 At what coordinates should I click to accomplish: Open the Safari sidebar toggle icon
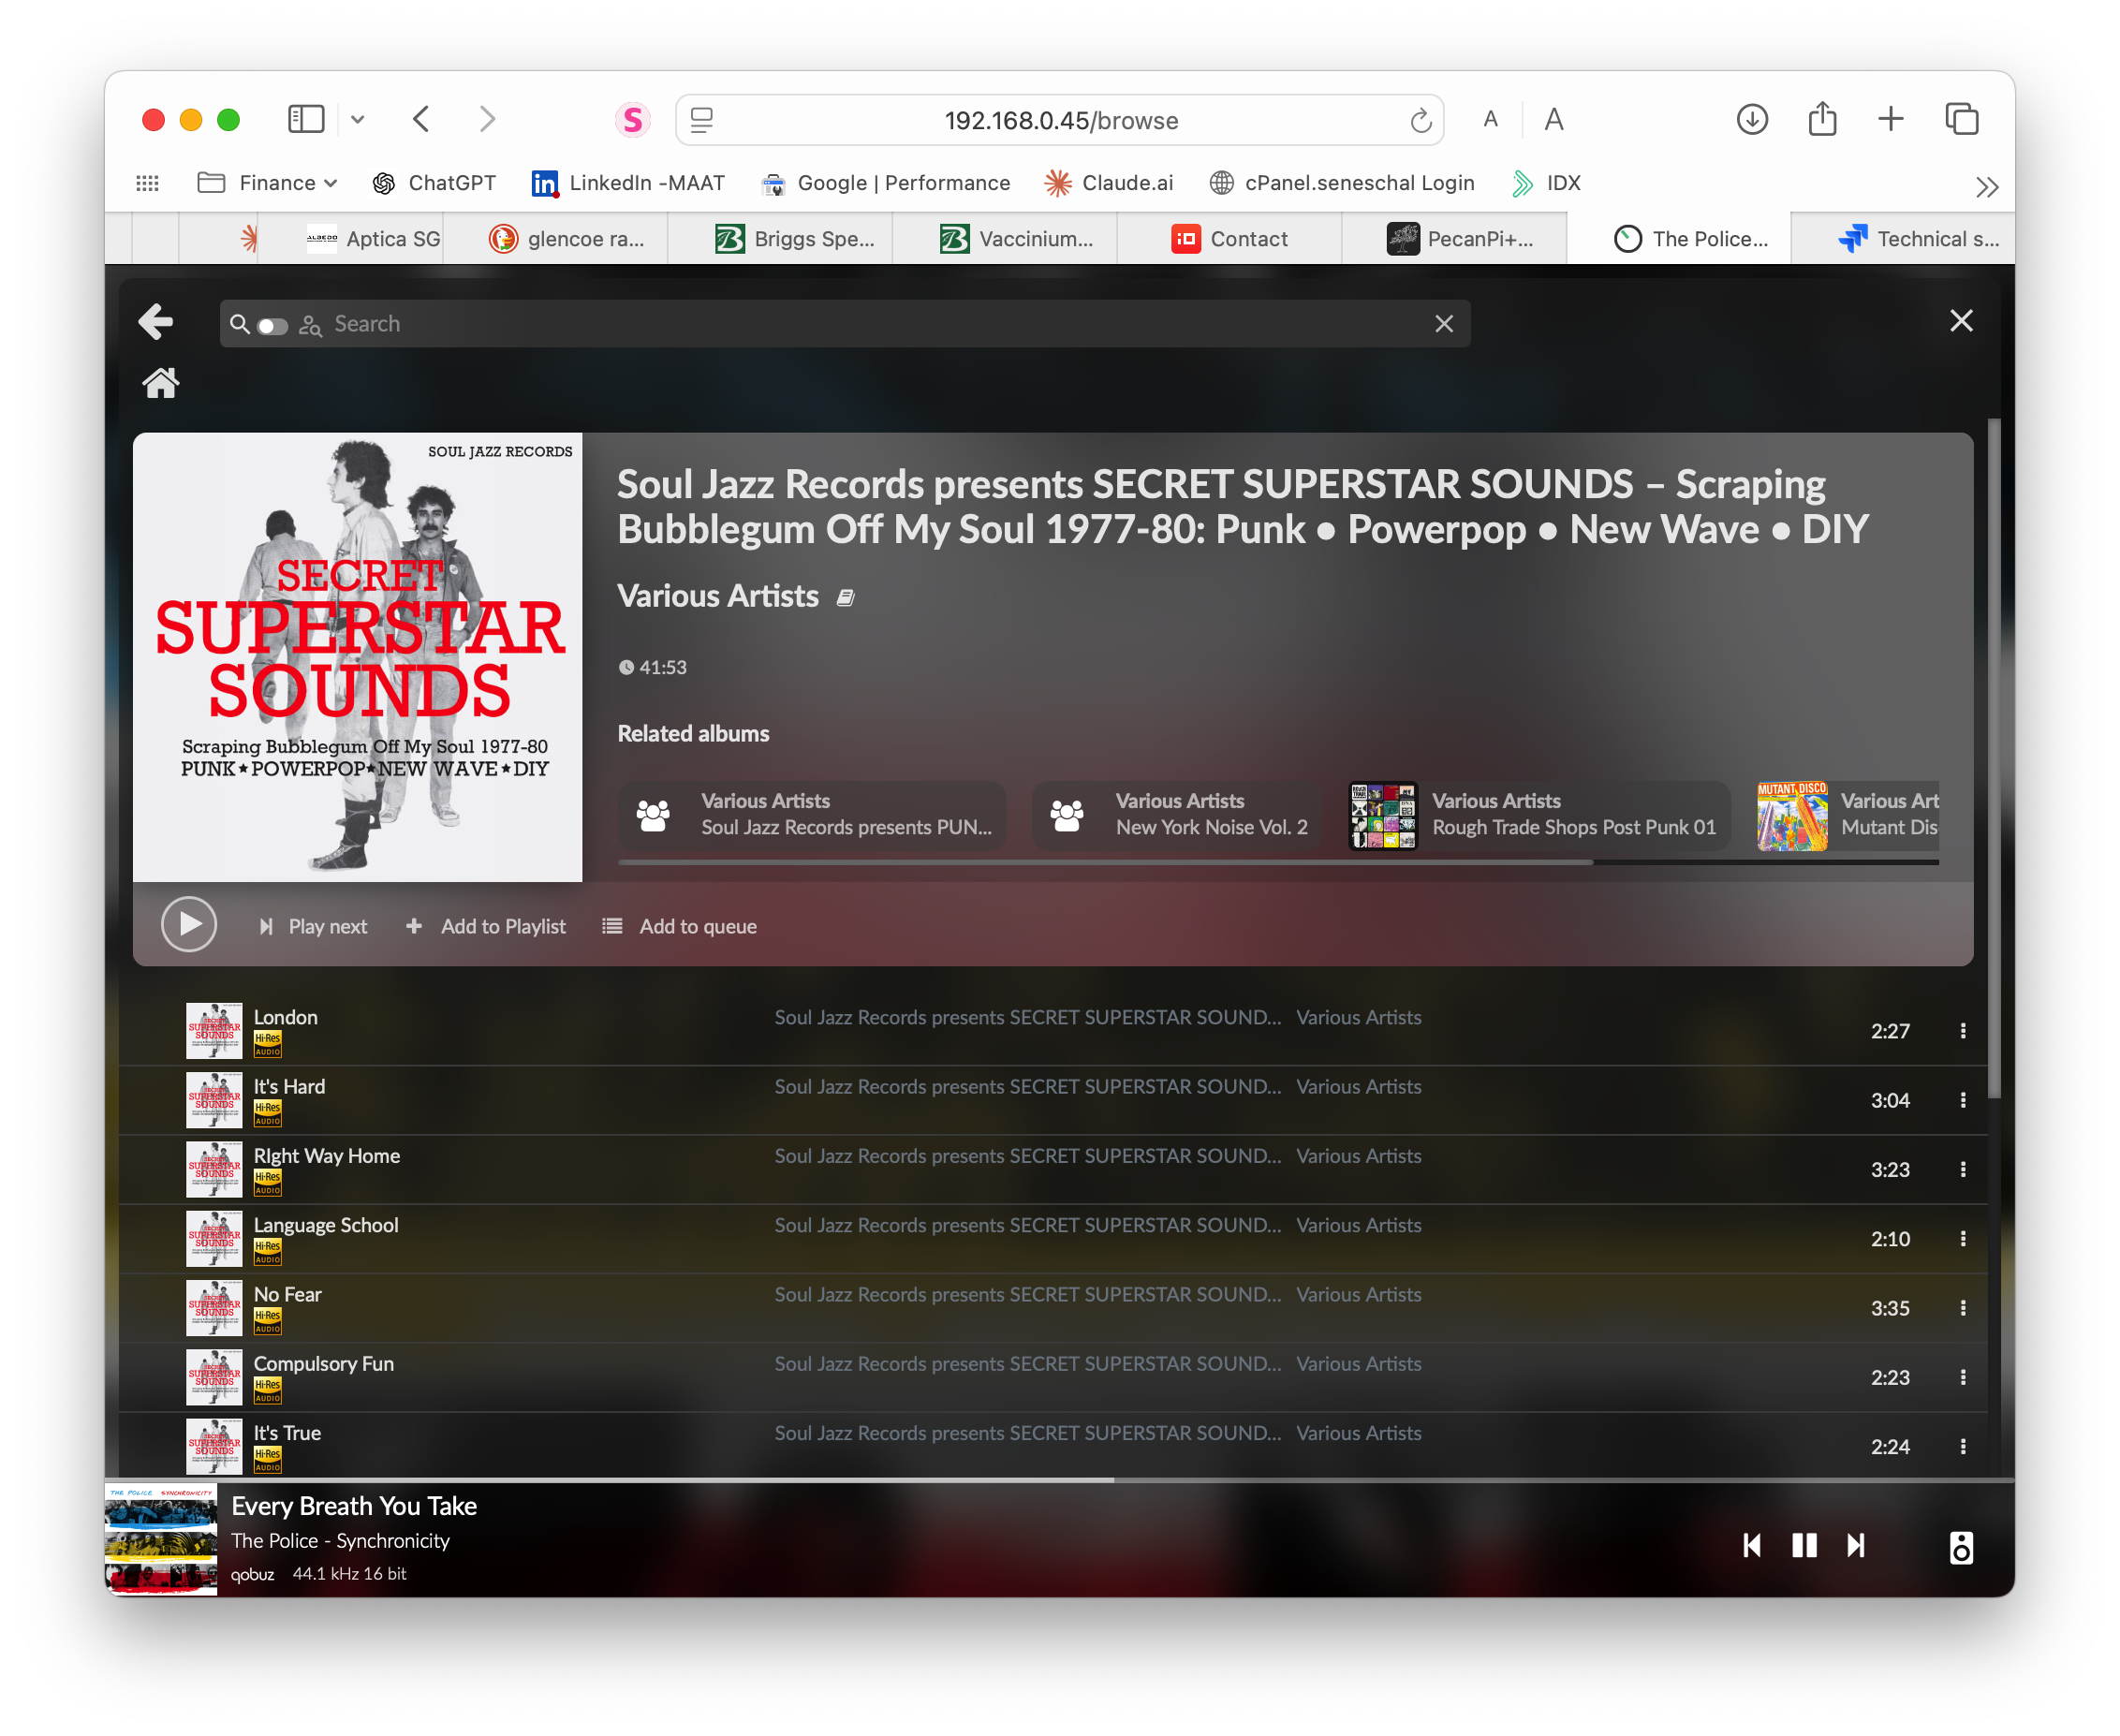[x=306, y=120]
